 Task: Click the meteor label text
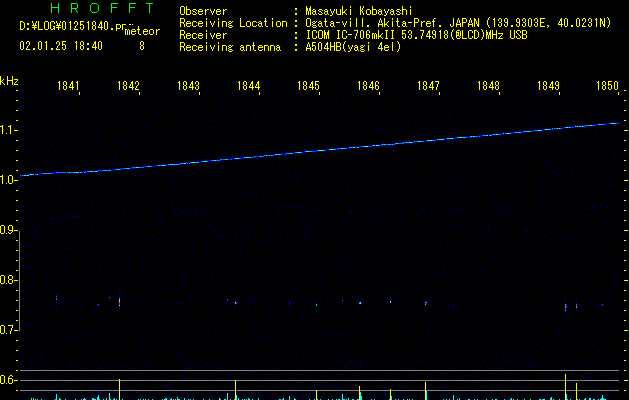[142, 31]
